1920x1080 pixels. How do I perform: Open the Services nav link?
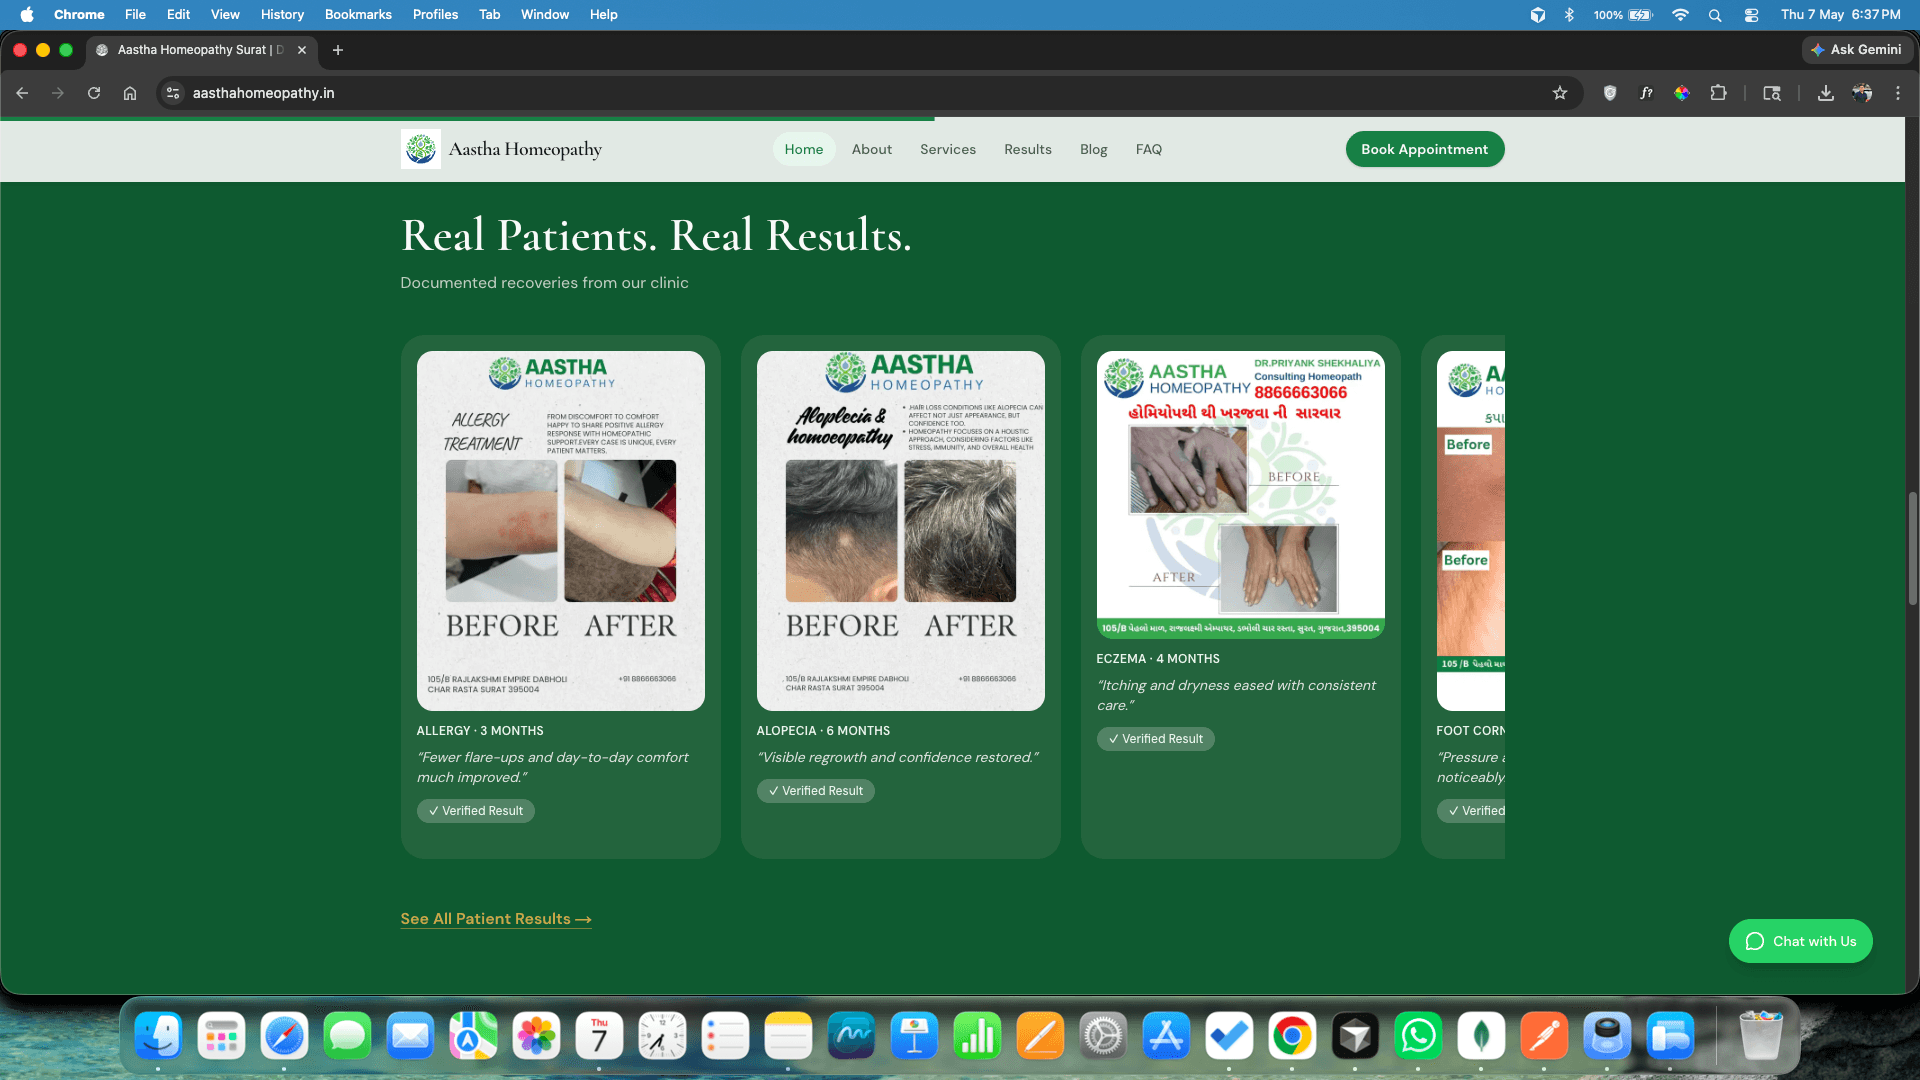948,149
